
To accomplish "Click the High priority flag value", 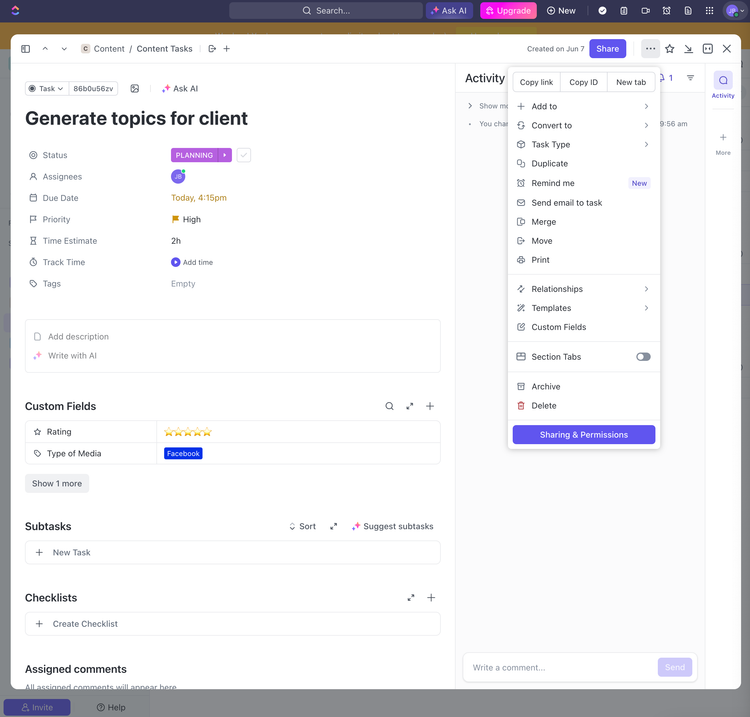I will pyautogui.click(x=186, y=220).
